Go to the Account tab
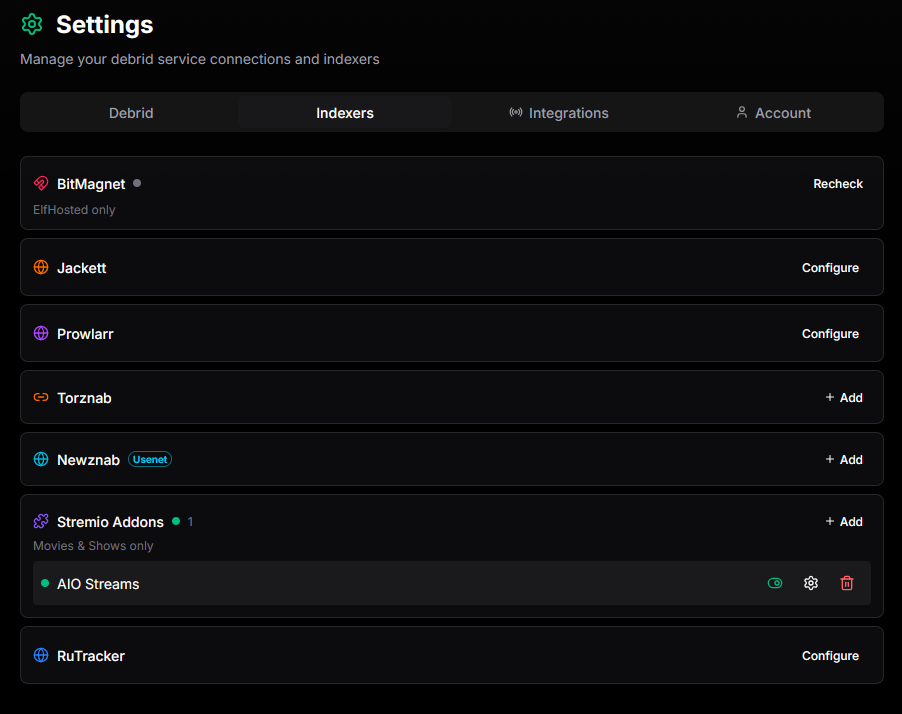902x714 pixels. click(773, 113)
